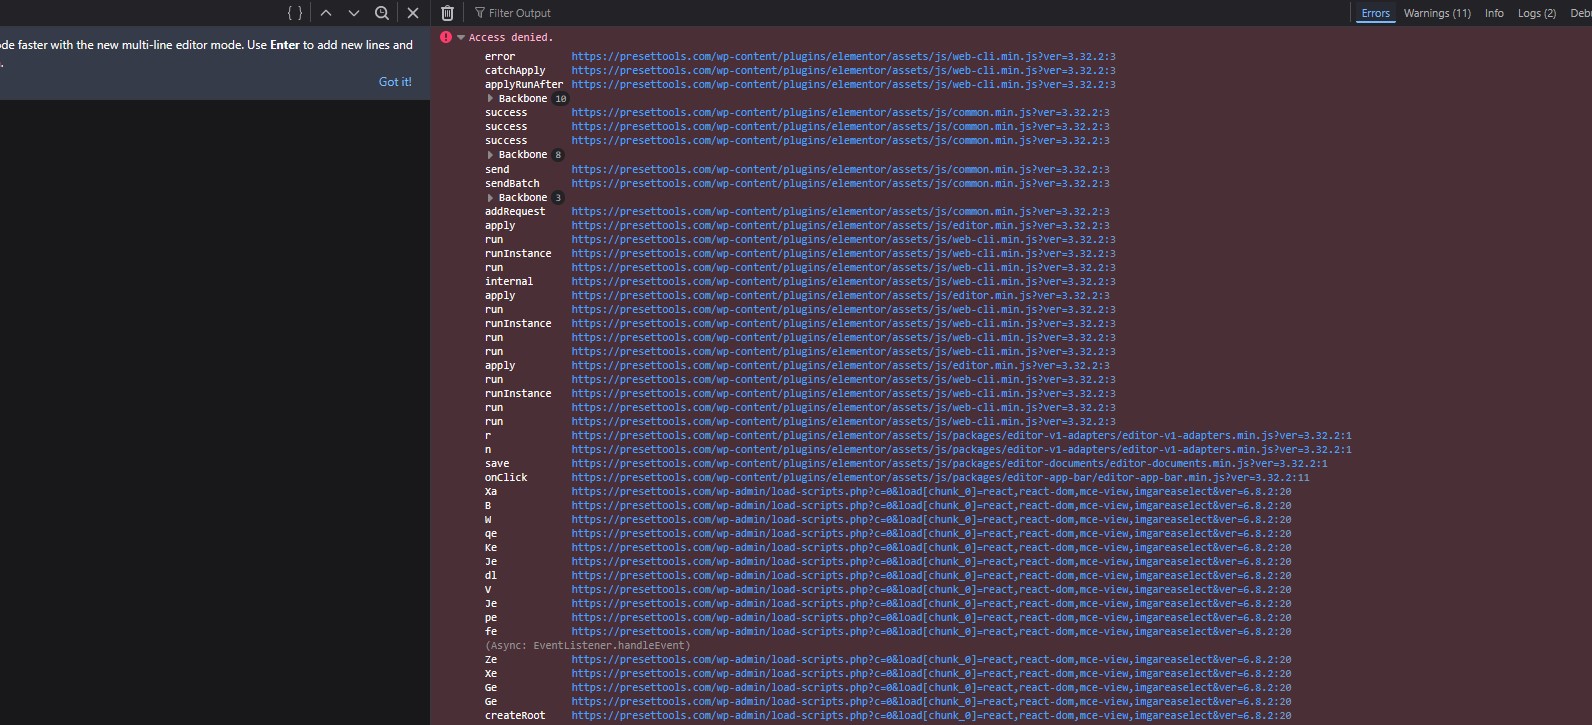Open the load-scripts link in the Ze row
The width and height of the screenshot is (1592, 725).
(x=931, y=660)
